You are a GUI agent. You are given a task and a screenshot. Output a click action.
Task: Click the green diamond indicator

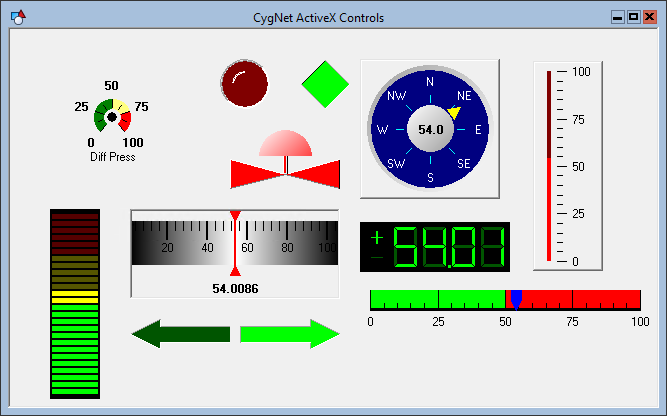coord(325,84)
